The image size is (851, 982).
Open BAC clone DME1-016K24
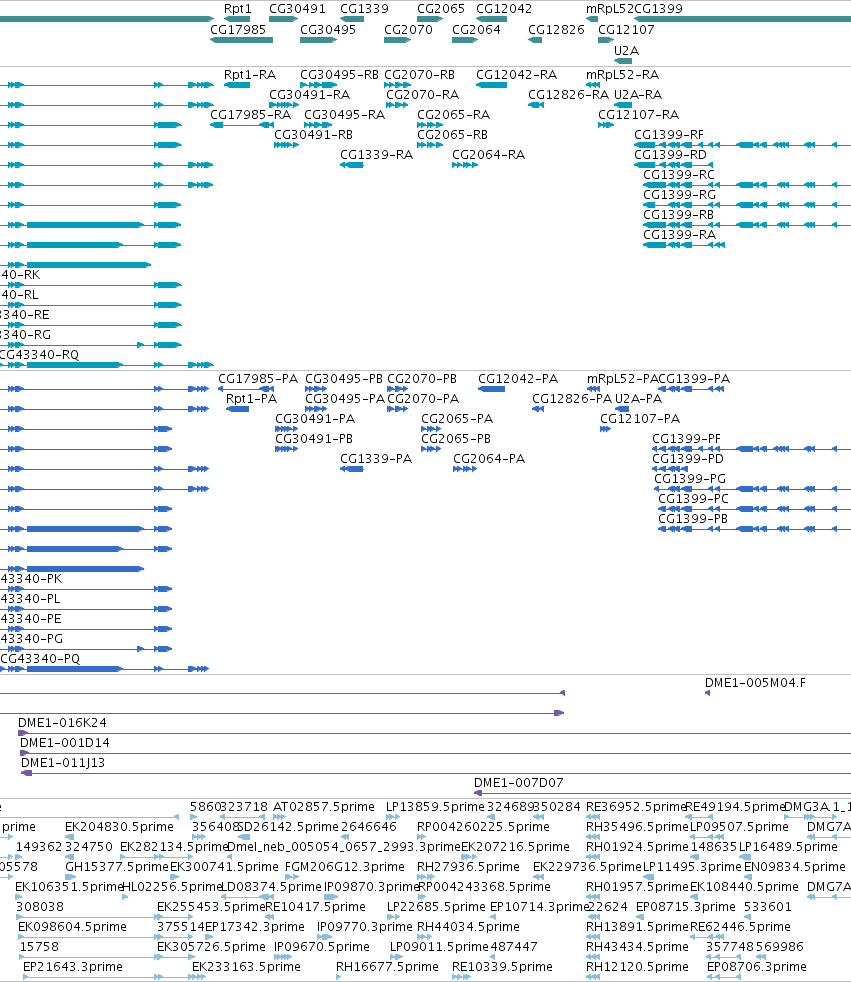coord(62,723)
